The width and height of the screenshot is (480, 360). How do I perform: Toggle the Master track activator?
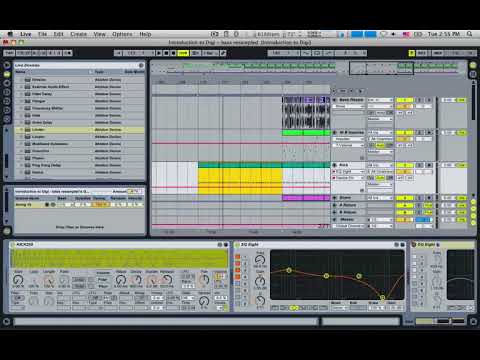(404, 220)
